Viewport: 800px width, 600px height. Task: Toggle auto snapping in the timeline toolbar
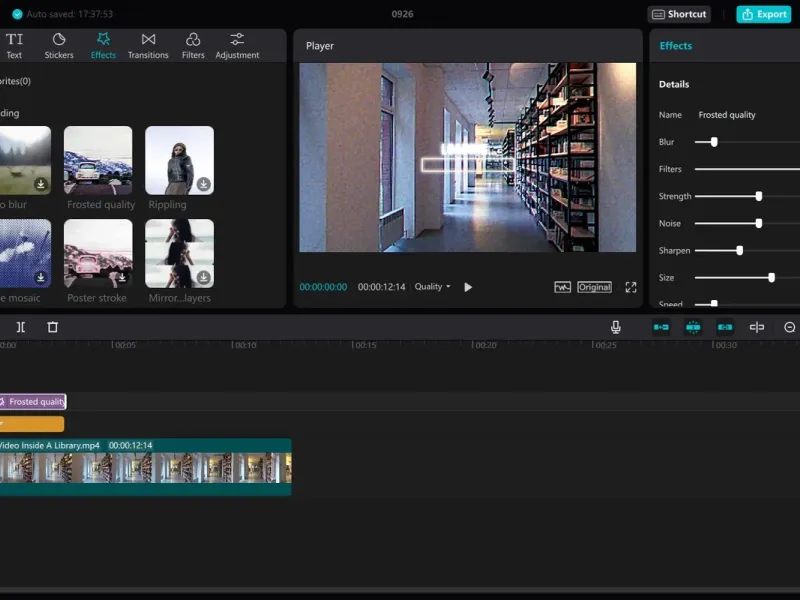point(693,327)
